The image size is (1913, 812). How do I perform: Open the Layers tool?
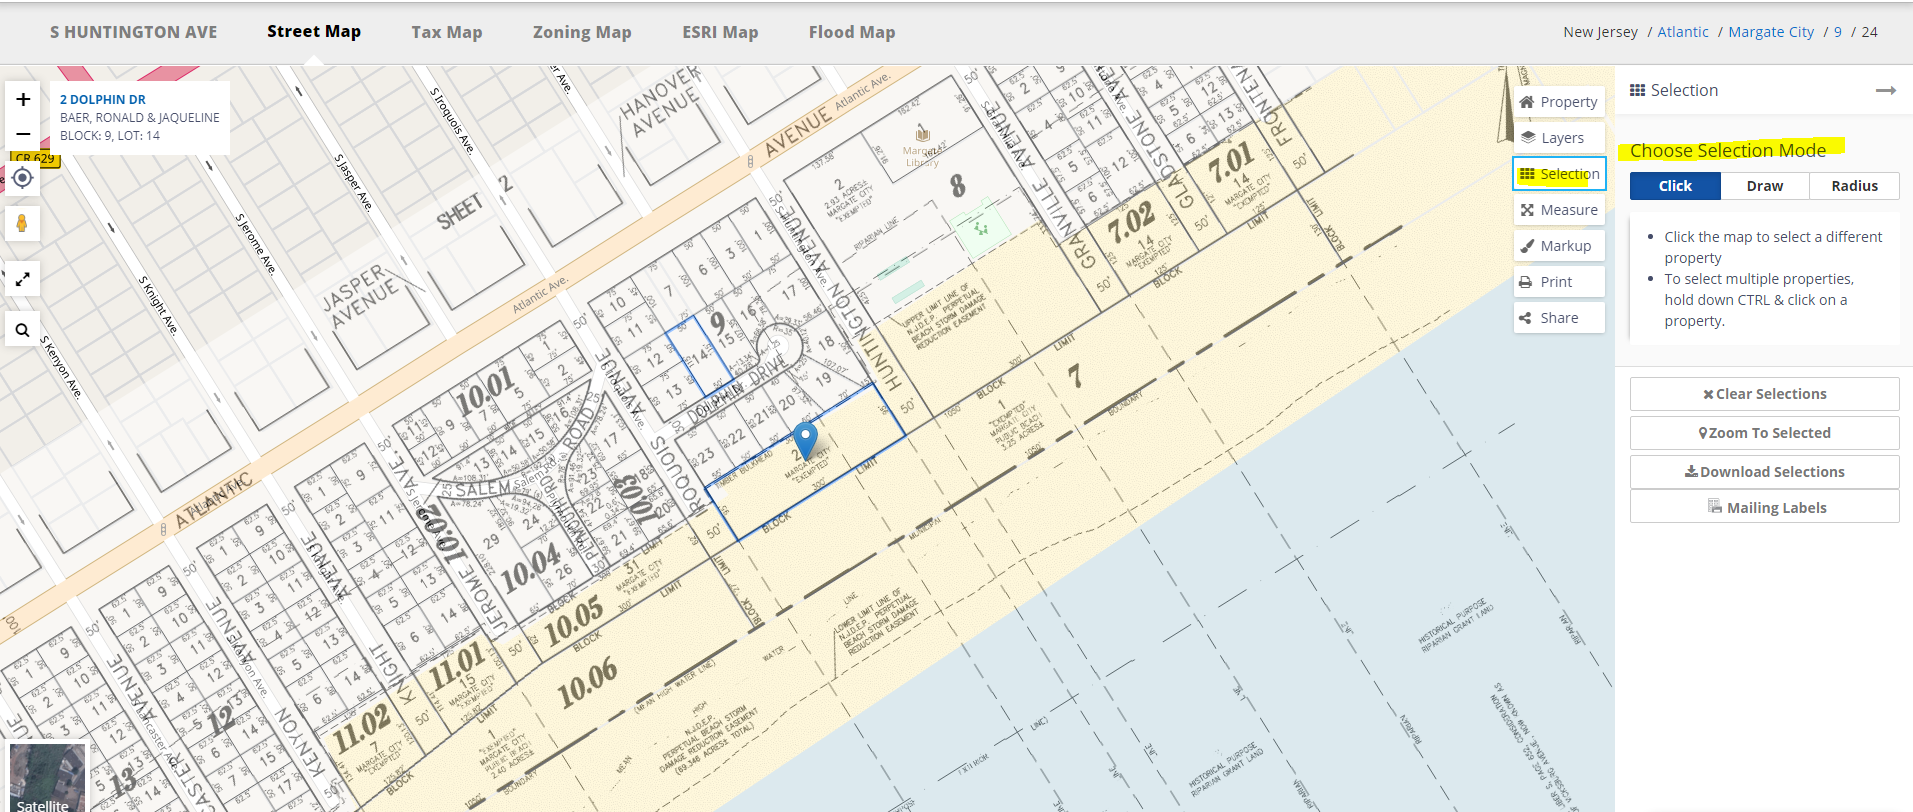point(1559,138)
